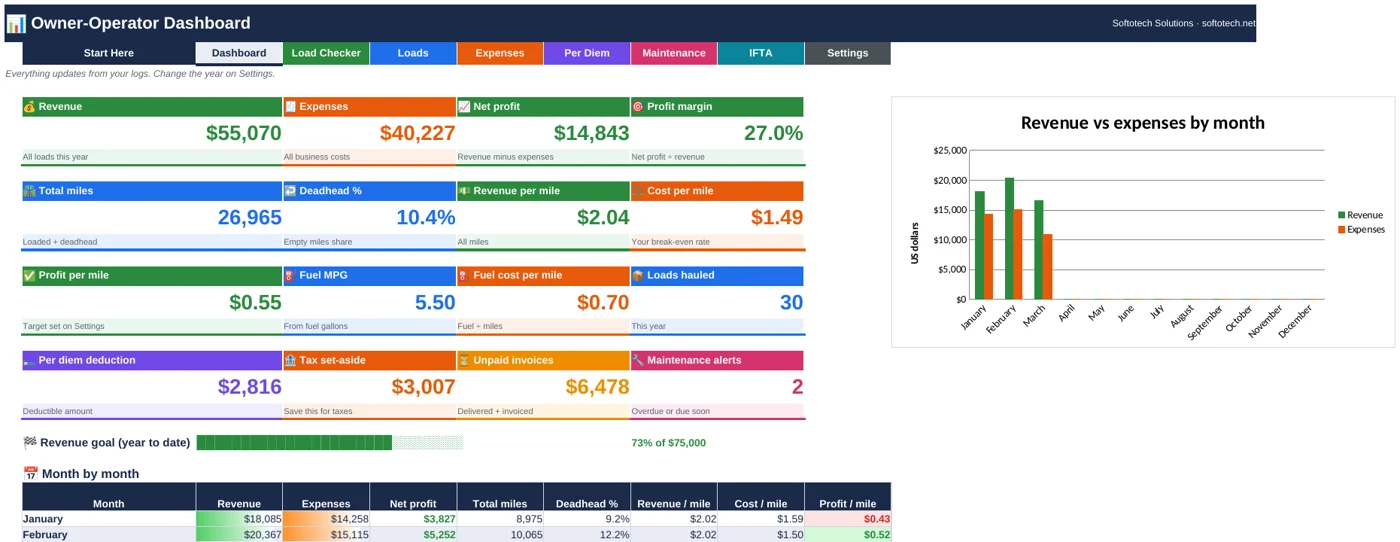Click the Softotech Solutions · softotech.net link
Viewport: 1400px width, 542px height.
pyautogui.click(x=1183, y=23)
